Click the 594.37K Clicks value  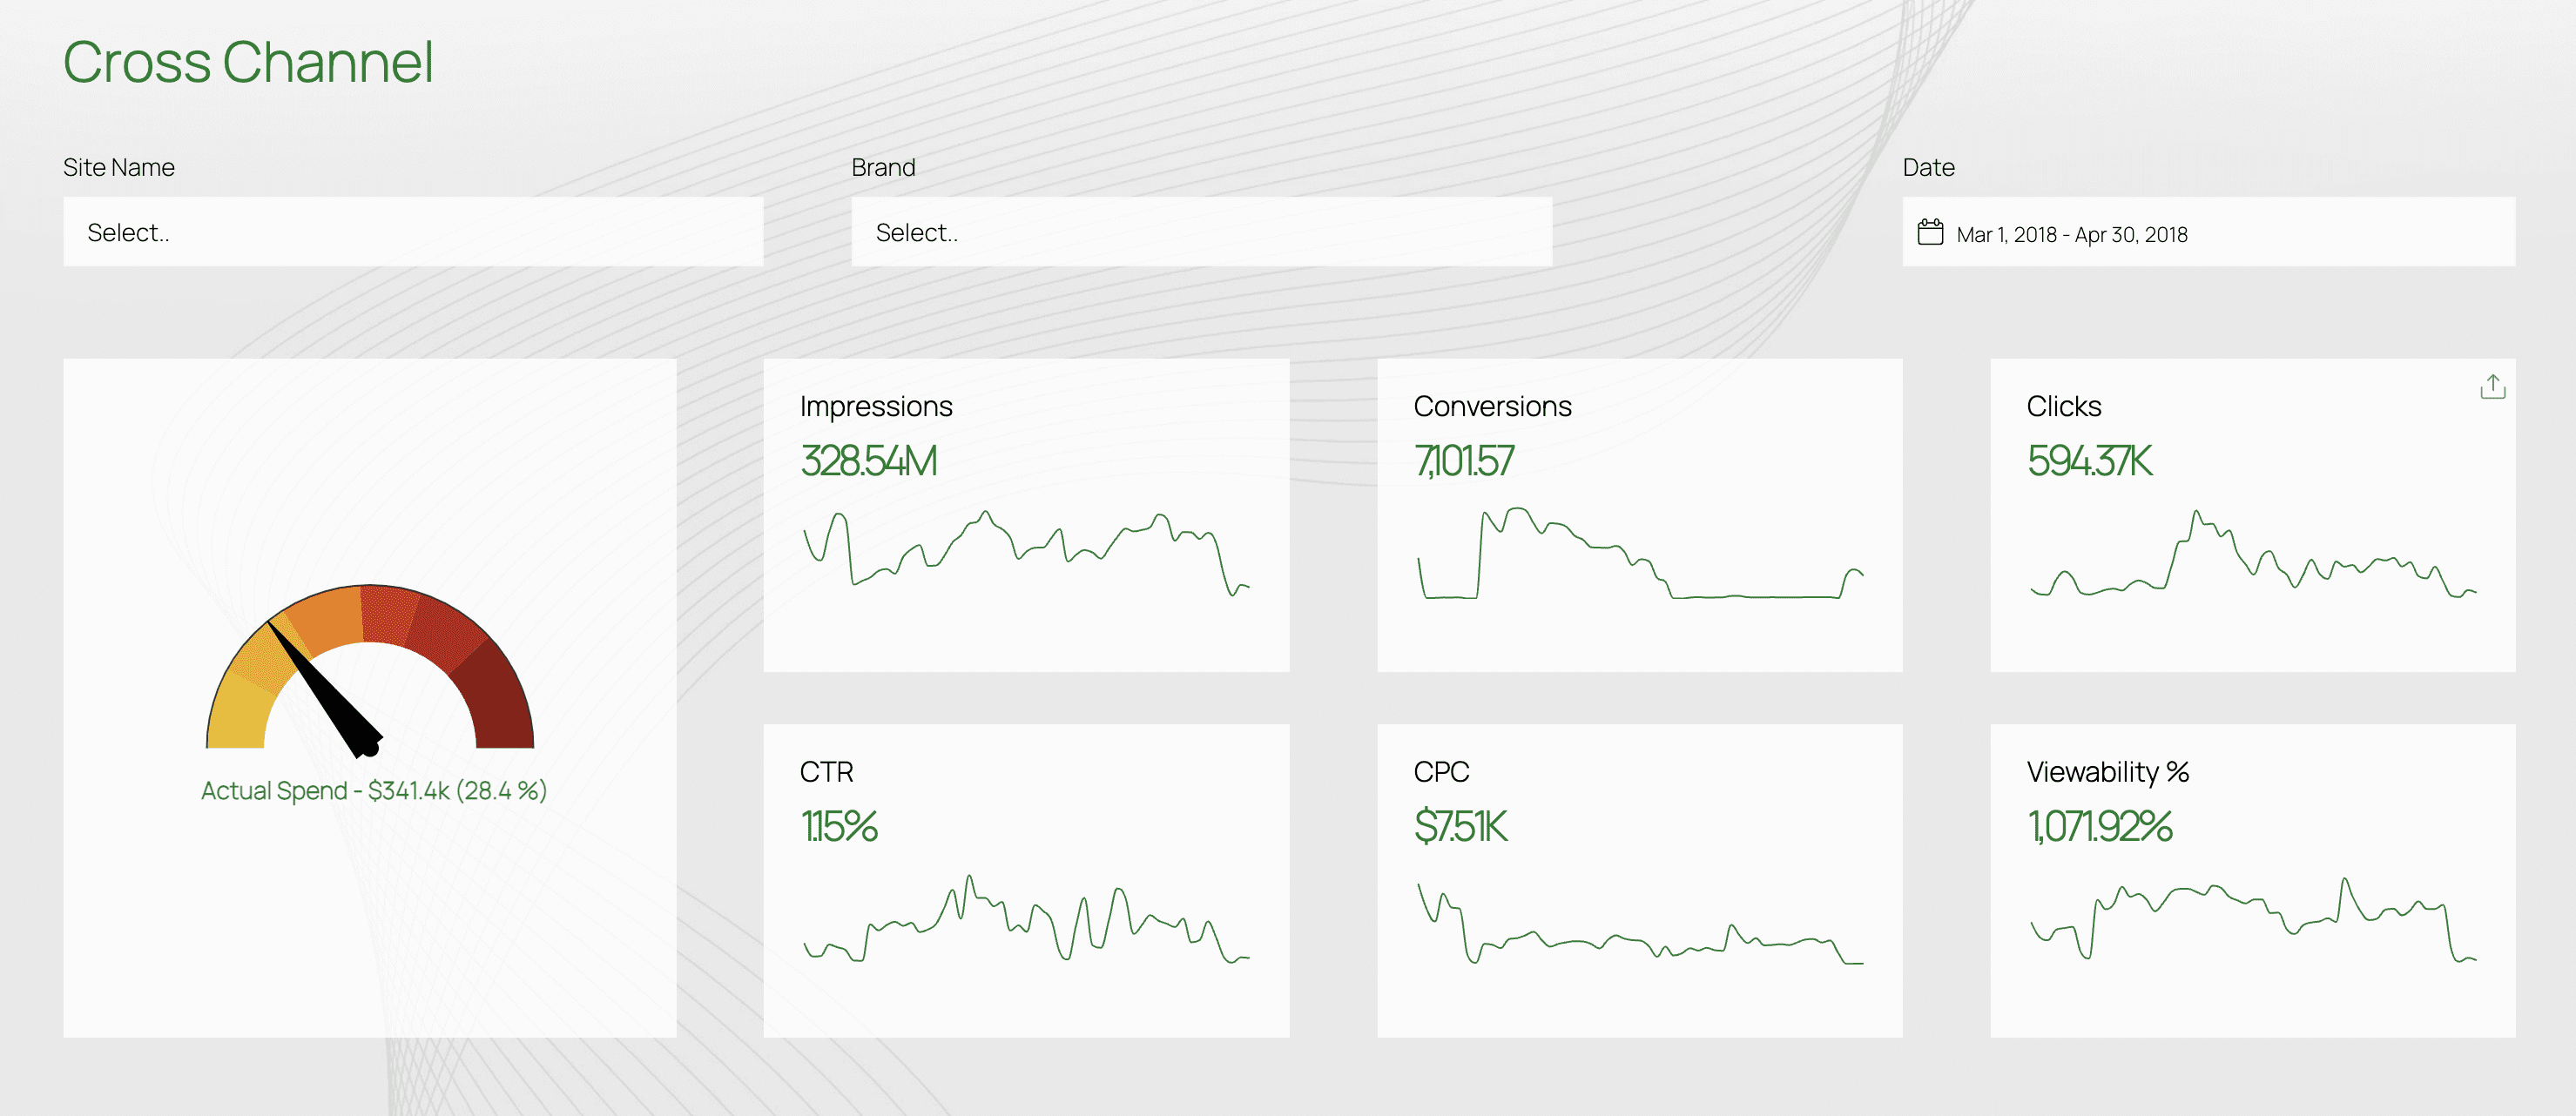pos(2090,460)
